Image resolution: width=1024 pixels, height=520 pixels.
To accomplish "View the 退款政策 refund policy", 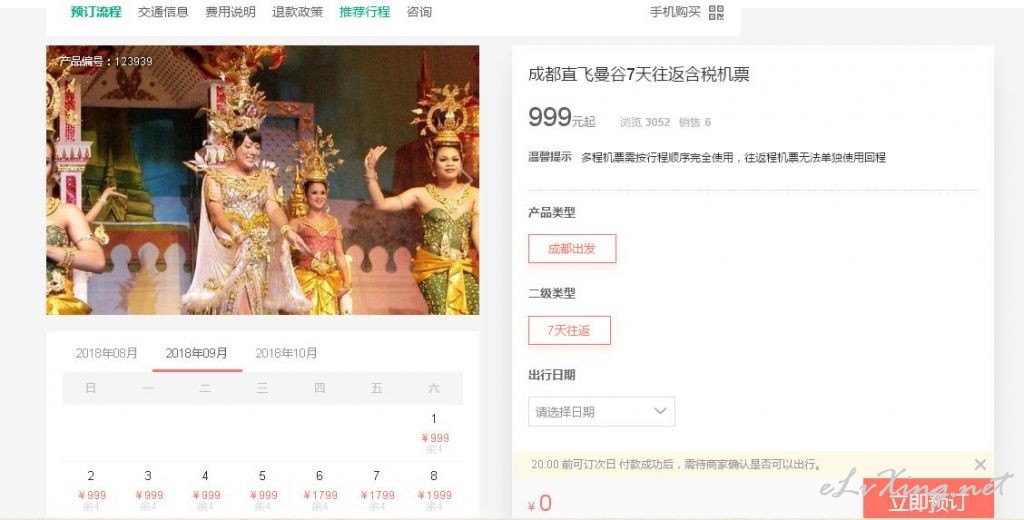I will [x=298, y=12].
